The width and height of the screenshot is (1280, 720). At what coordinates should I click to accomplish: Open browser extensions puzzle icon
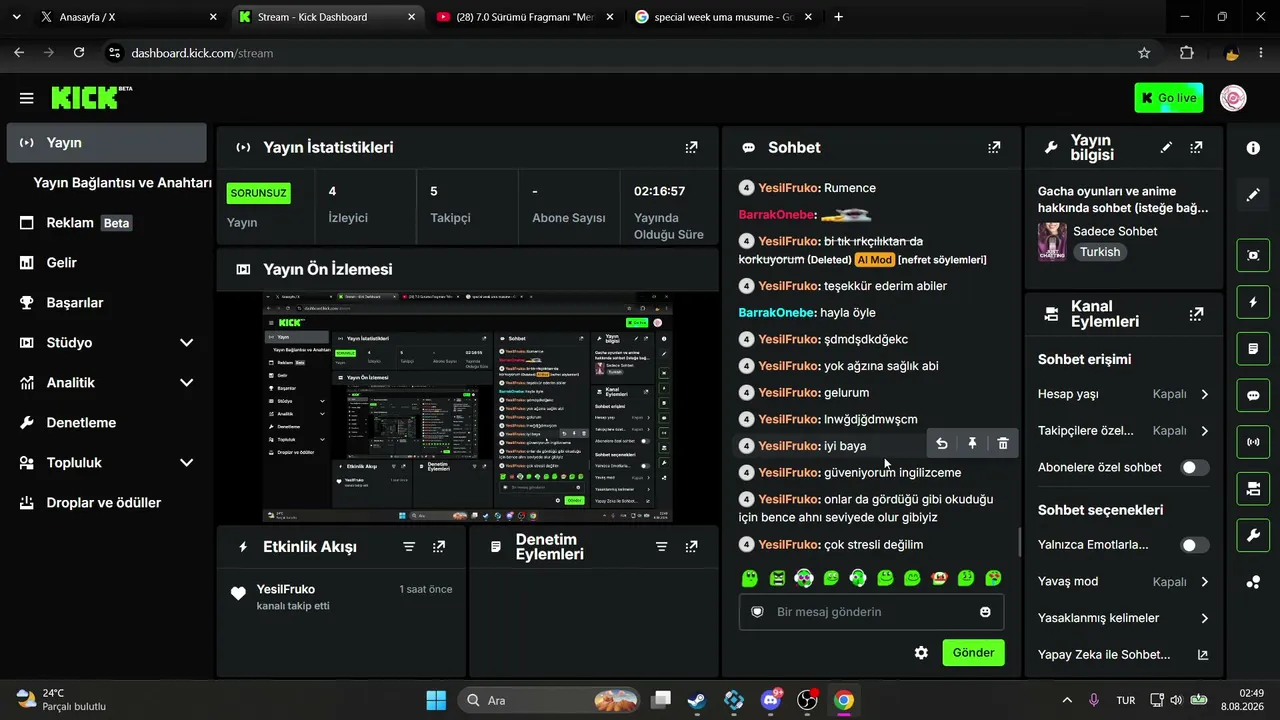[1187, 53]
